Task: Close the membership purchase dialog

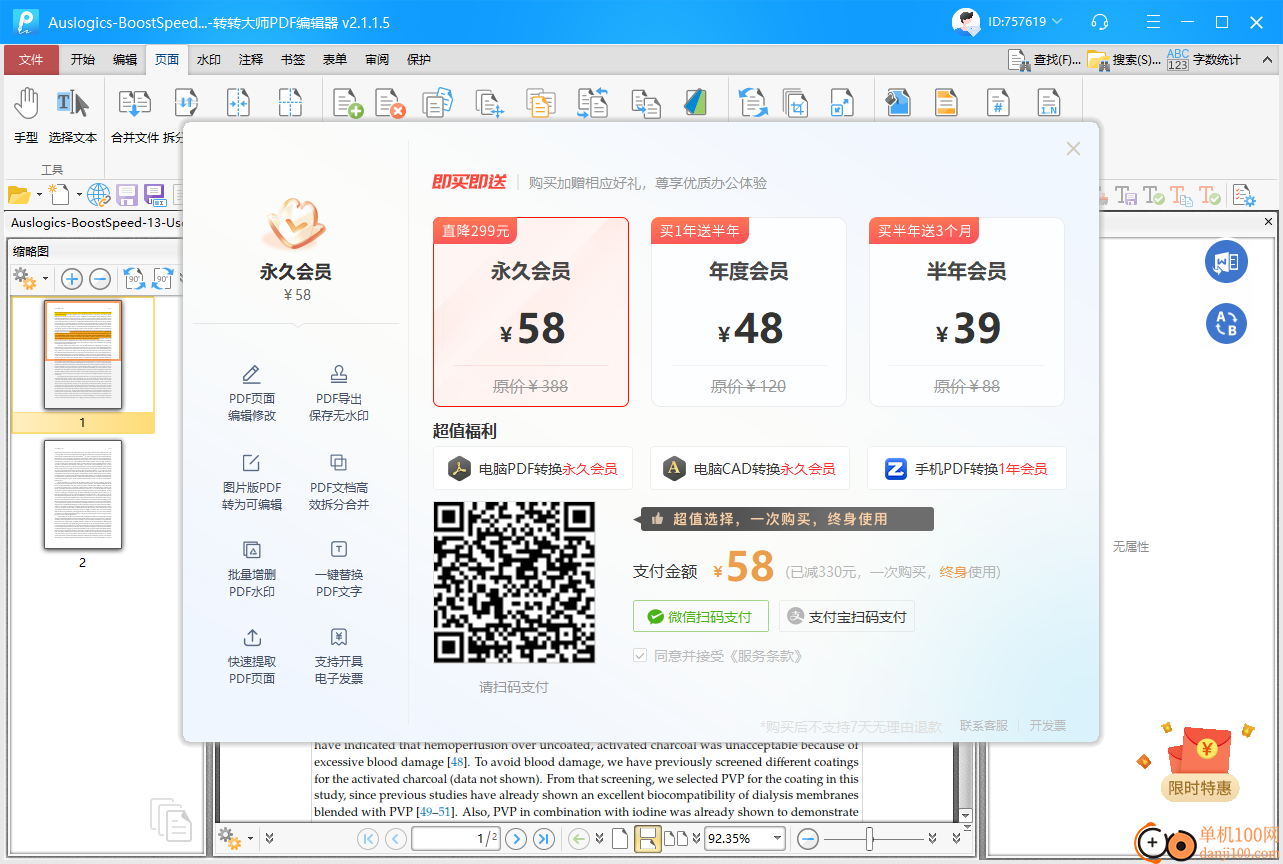Action: tap(1073, 149)
